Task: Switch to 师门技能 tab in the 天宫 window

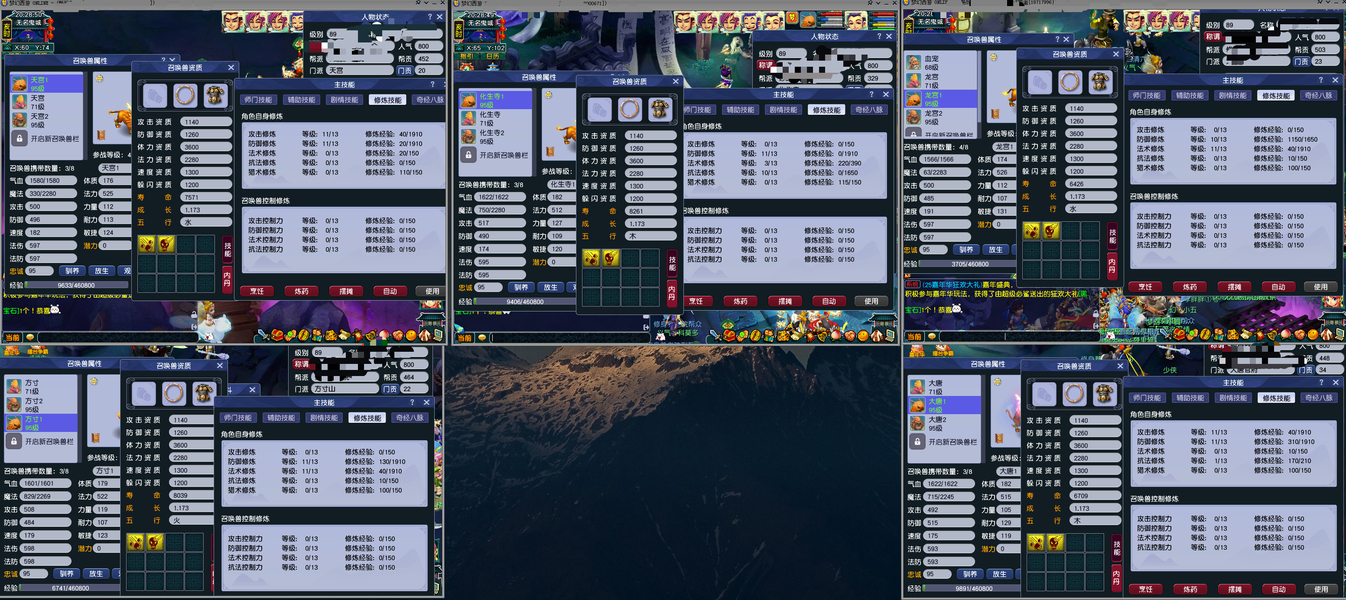Action: tap(259, 99)
